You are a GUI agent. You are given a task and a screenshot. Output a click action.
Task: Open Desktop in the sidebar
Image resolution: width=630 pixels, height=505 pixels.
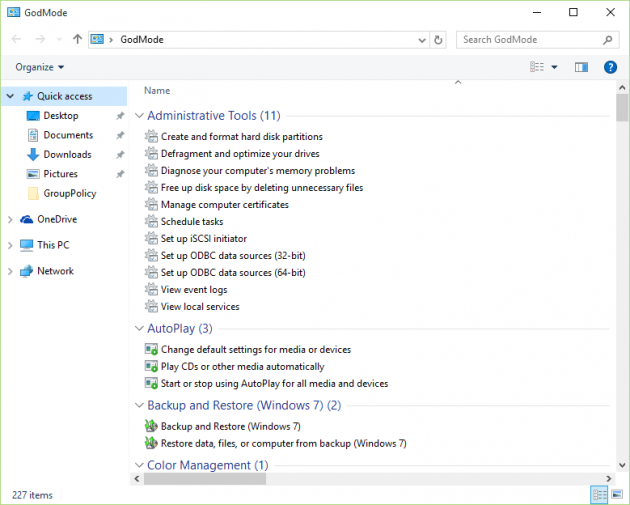pyautogui.click(x=61, y=116)
